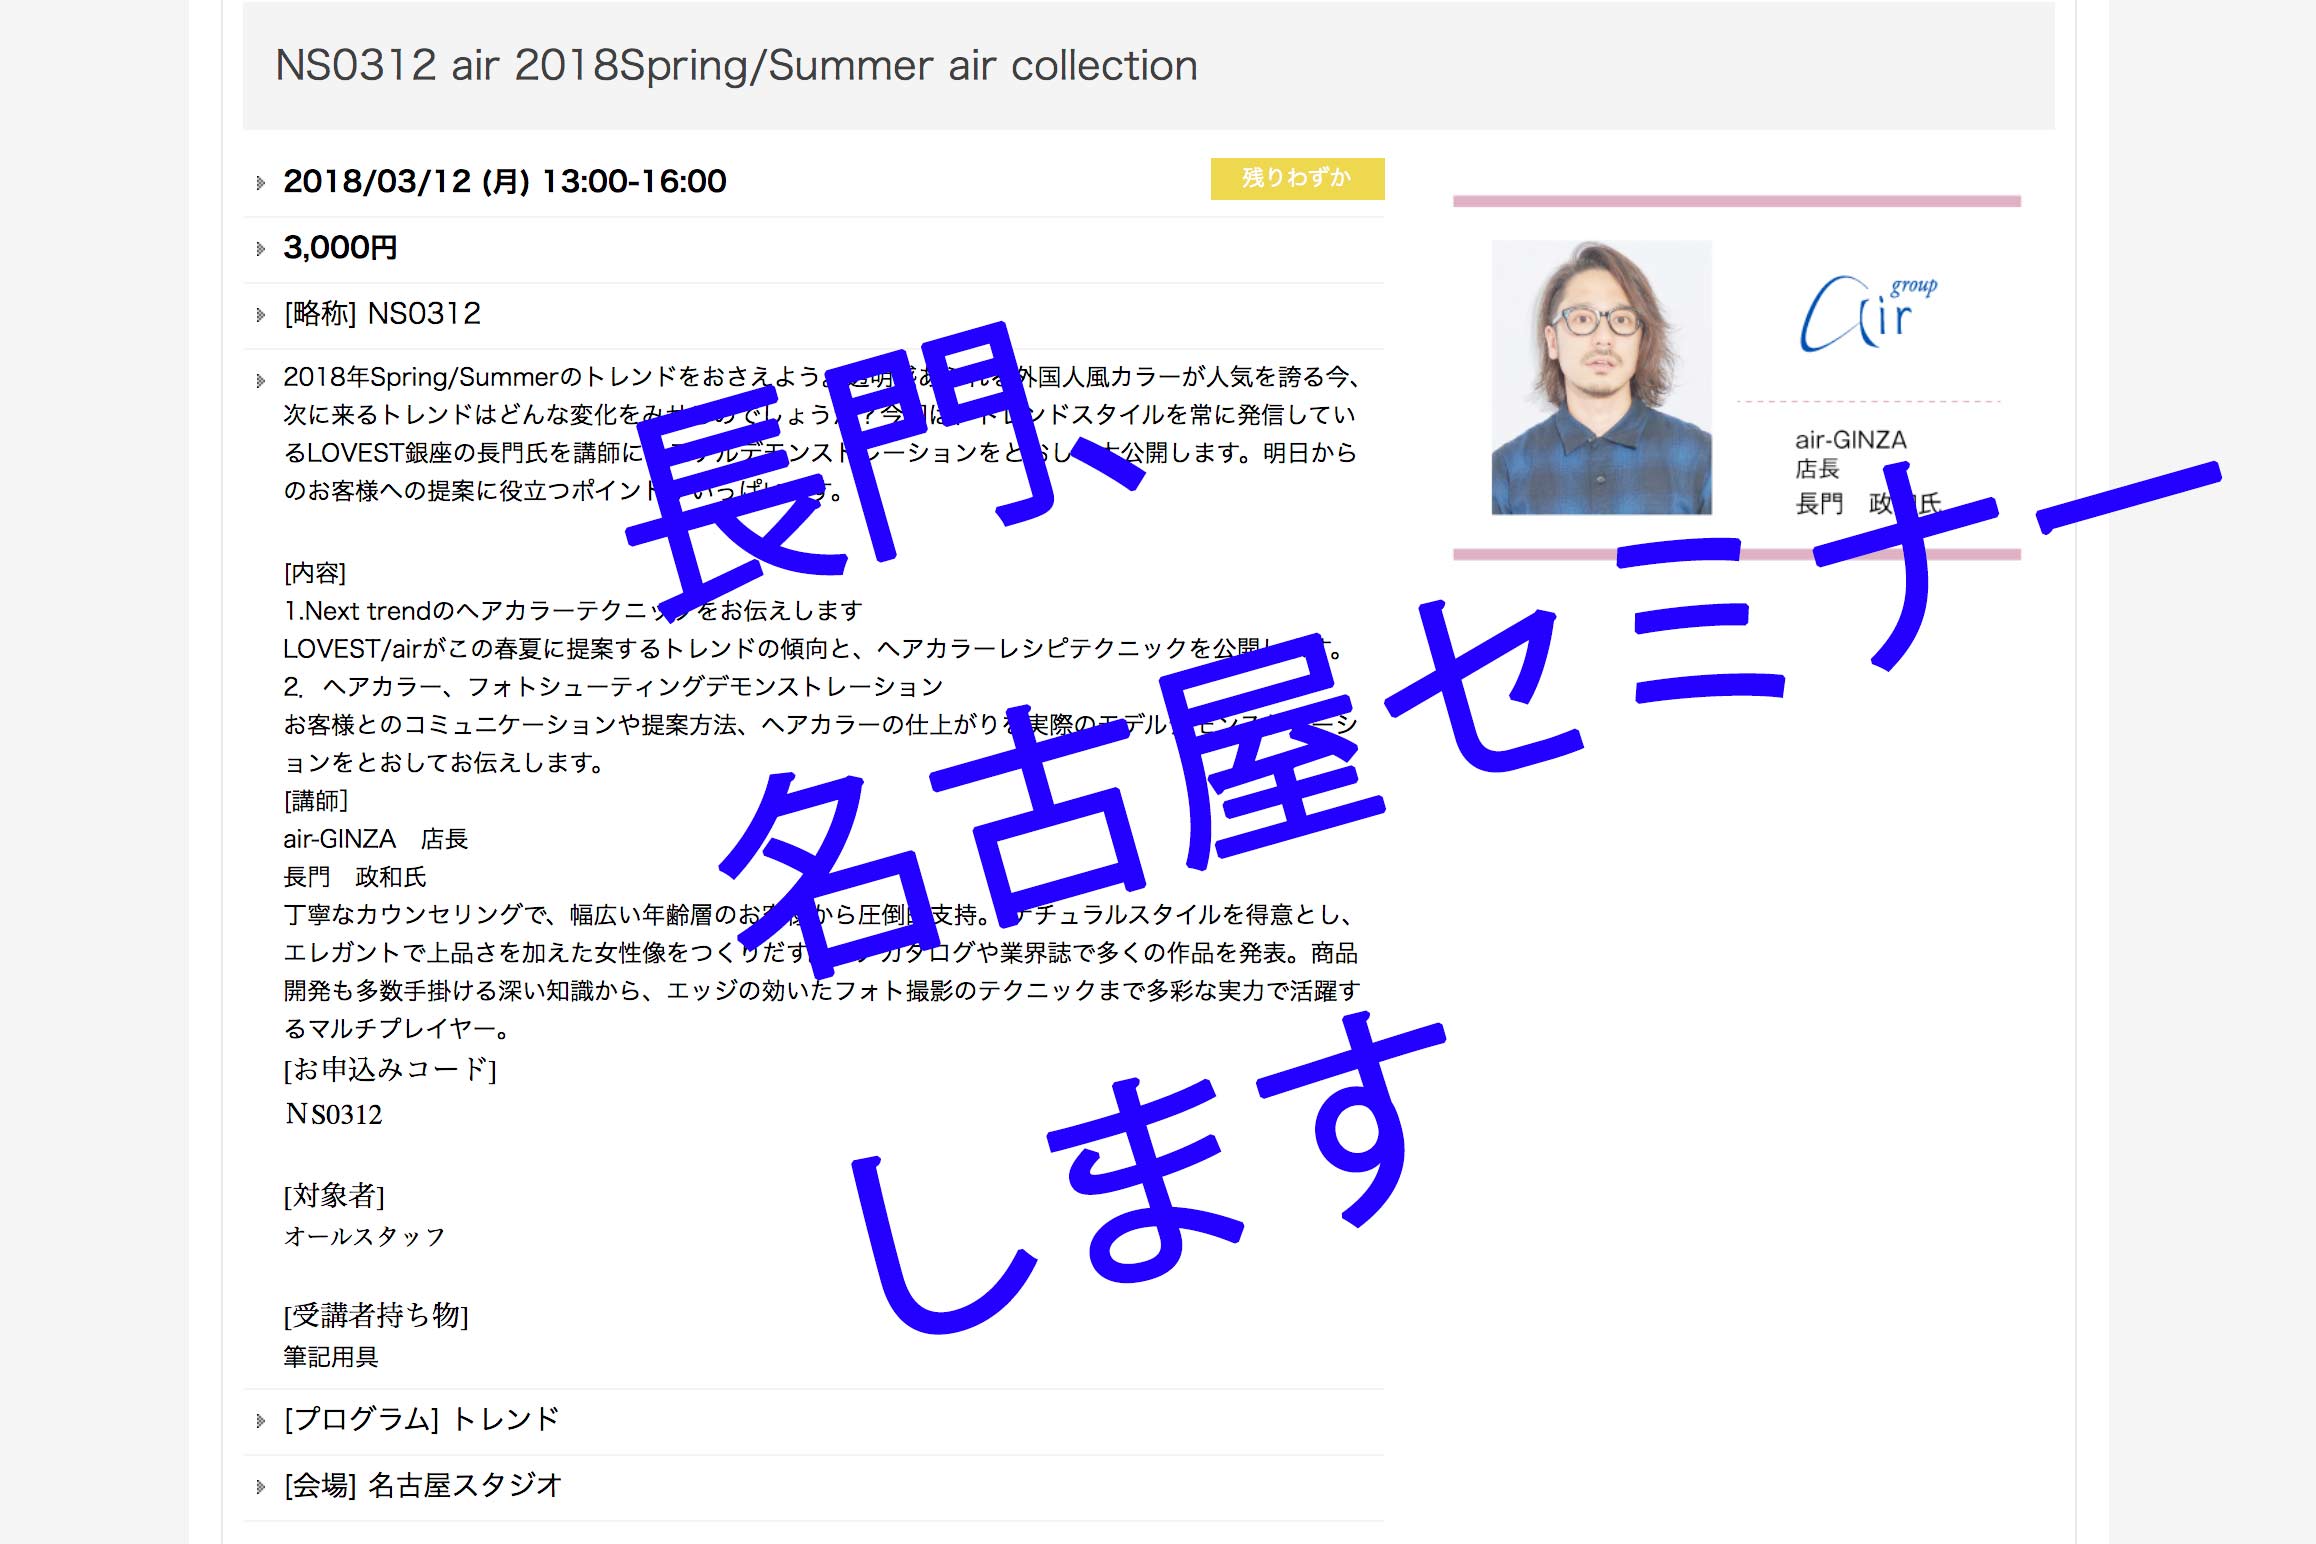
Task: Click the [対象者] section heading
Action: pyautogui.click(x=334, y=1195)
